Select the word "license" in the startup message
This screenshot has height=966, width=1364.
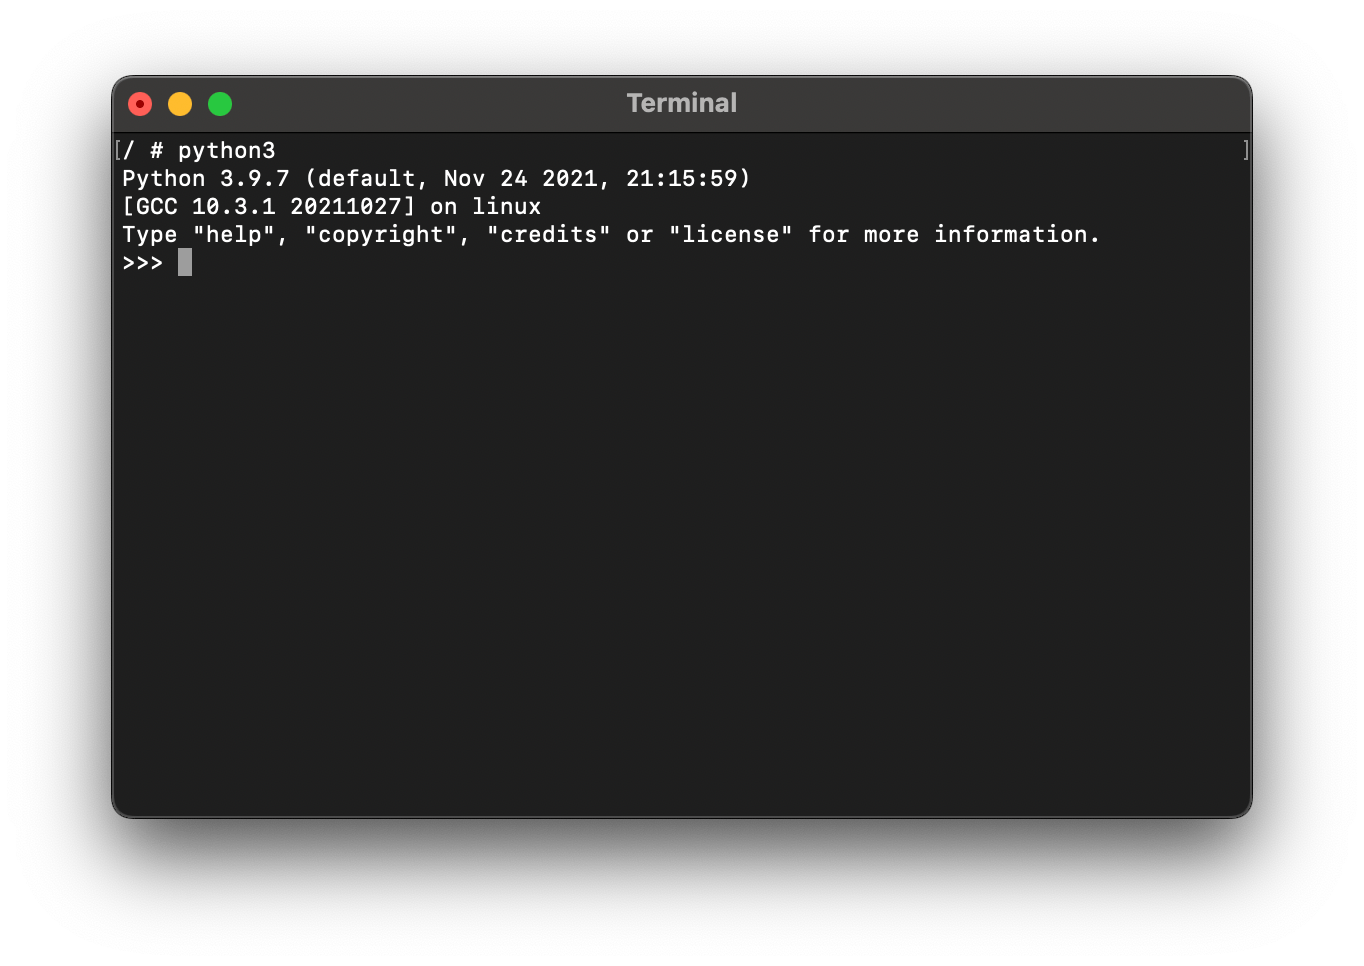coord(733,234)
